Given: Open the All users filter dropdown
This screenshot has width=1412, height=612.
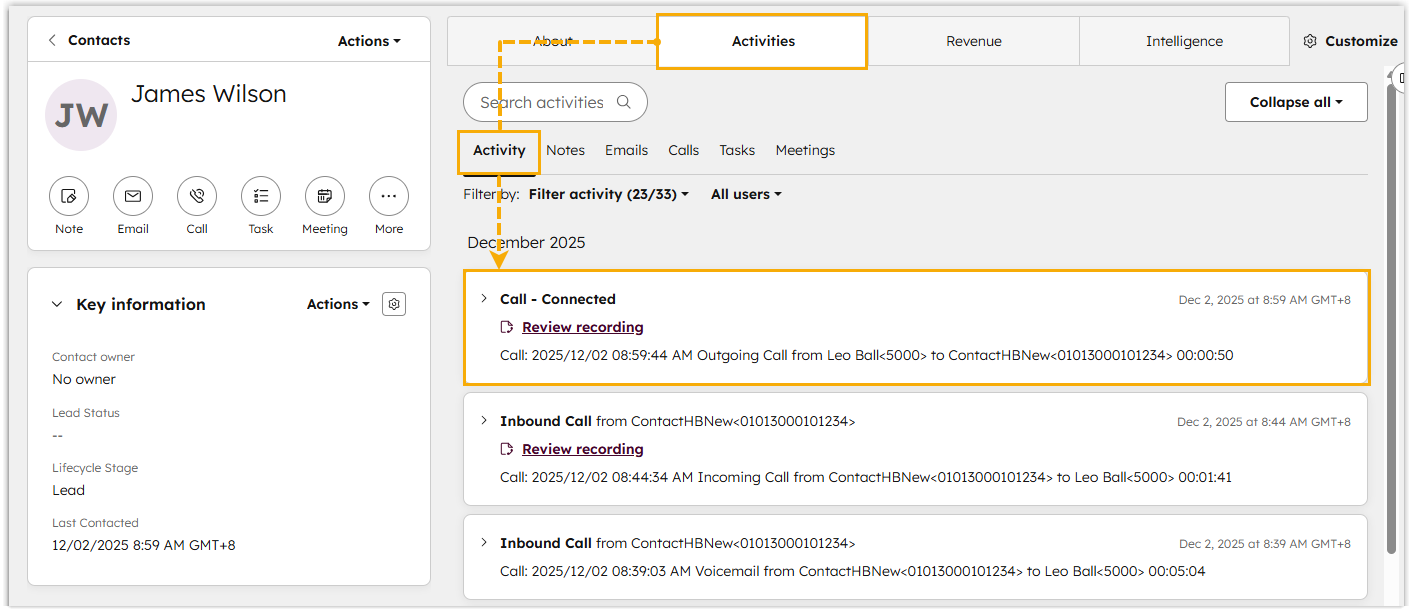Looking at the screenshot, I should point(745,195).
